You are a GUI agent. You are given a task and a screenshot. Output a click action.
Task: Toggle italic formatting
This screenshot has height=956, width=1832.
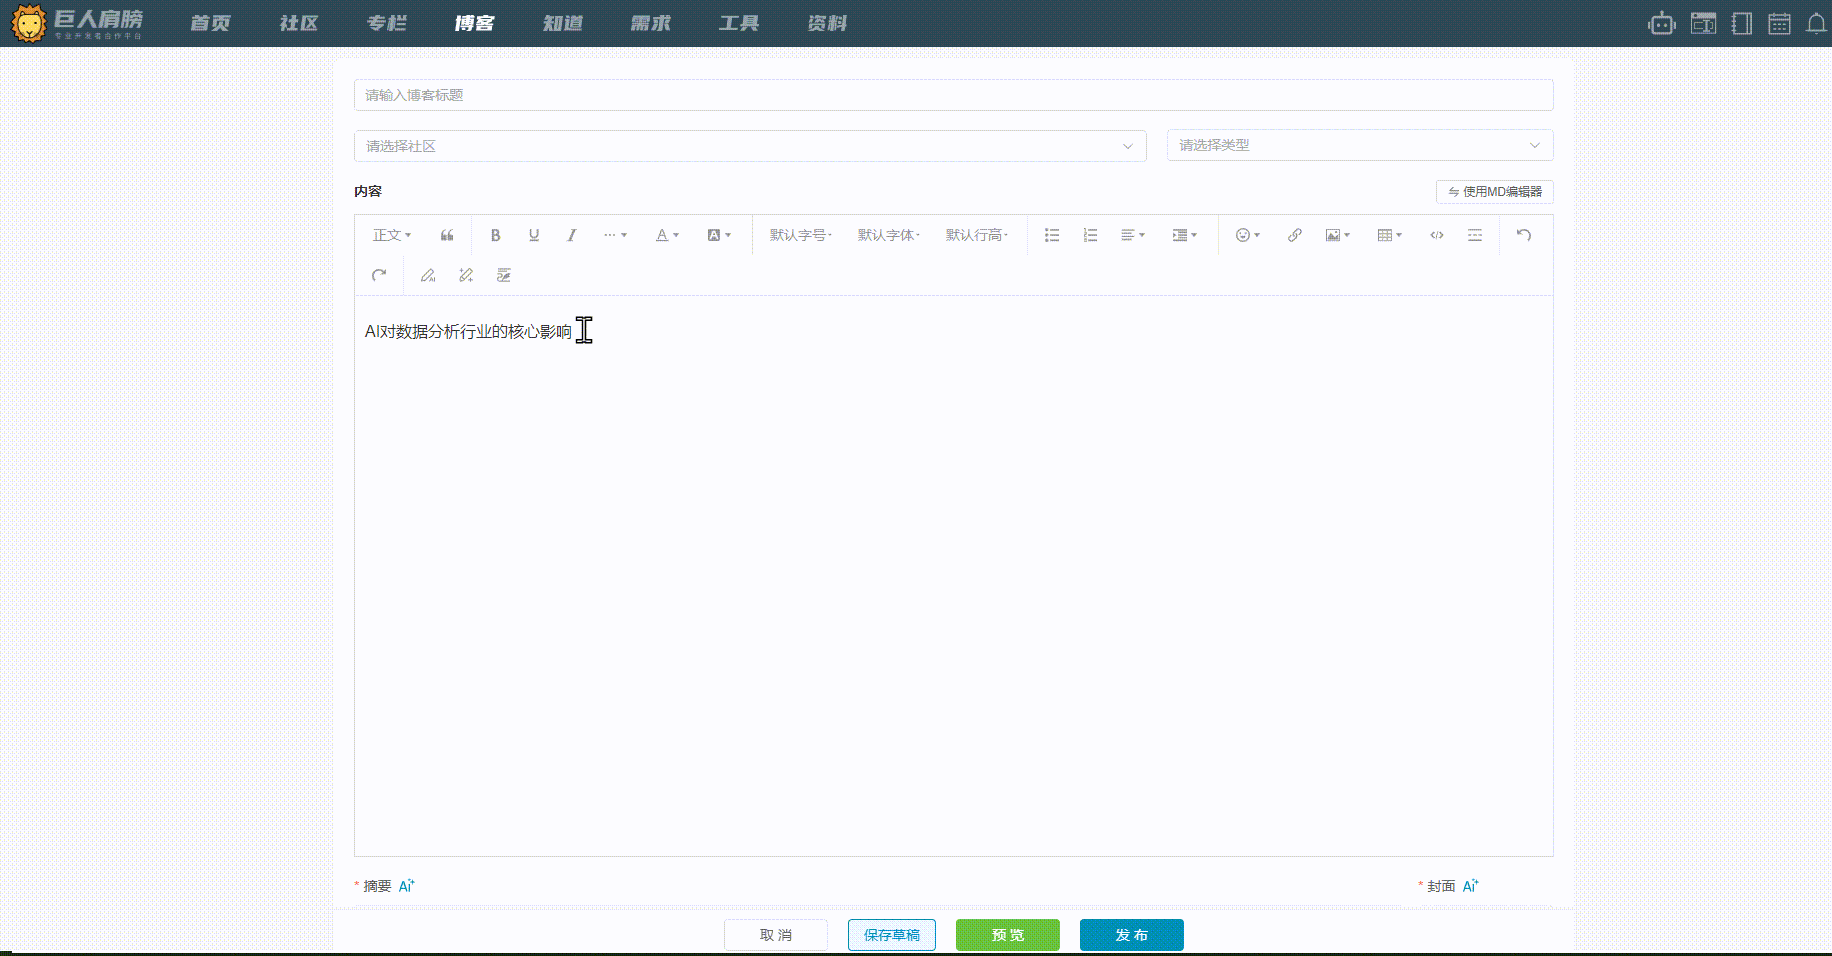click(x=571, y=235)
